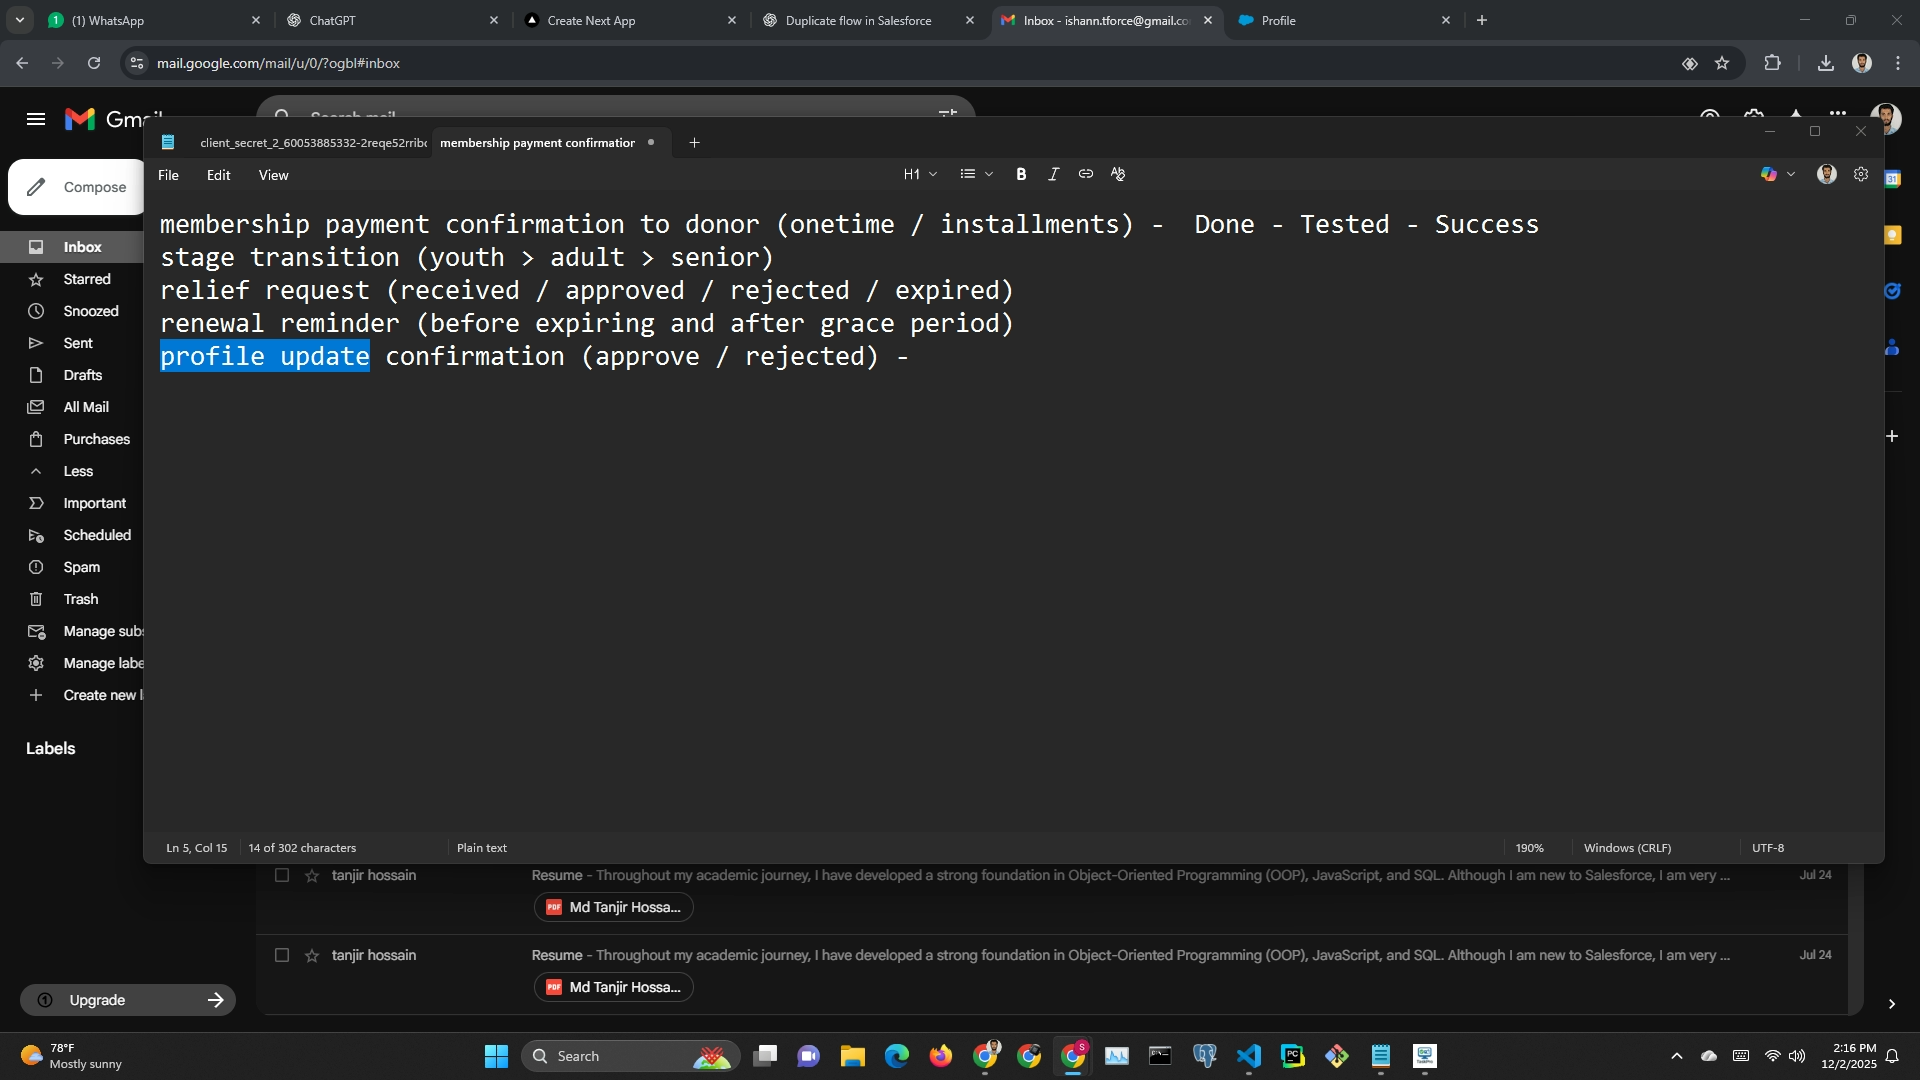Toggle bold formatting in Notepad toolbar
The image size is (1920, 1080).
pyautogui.click(x=1021, y=174)
